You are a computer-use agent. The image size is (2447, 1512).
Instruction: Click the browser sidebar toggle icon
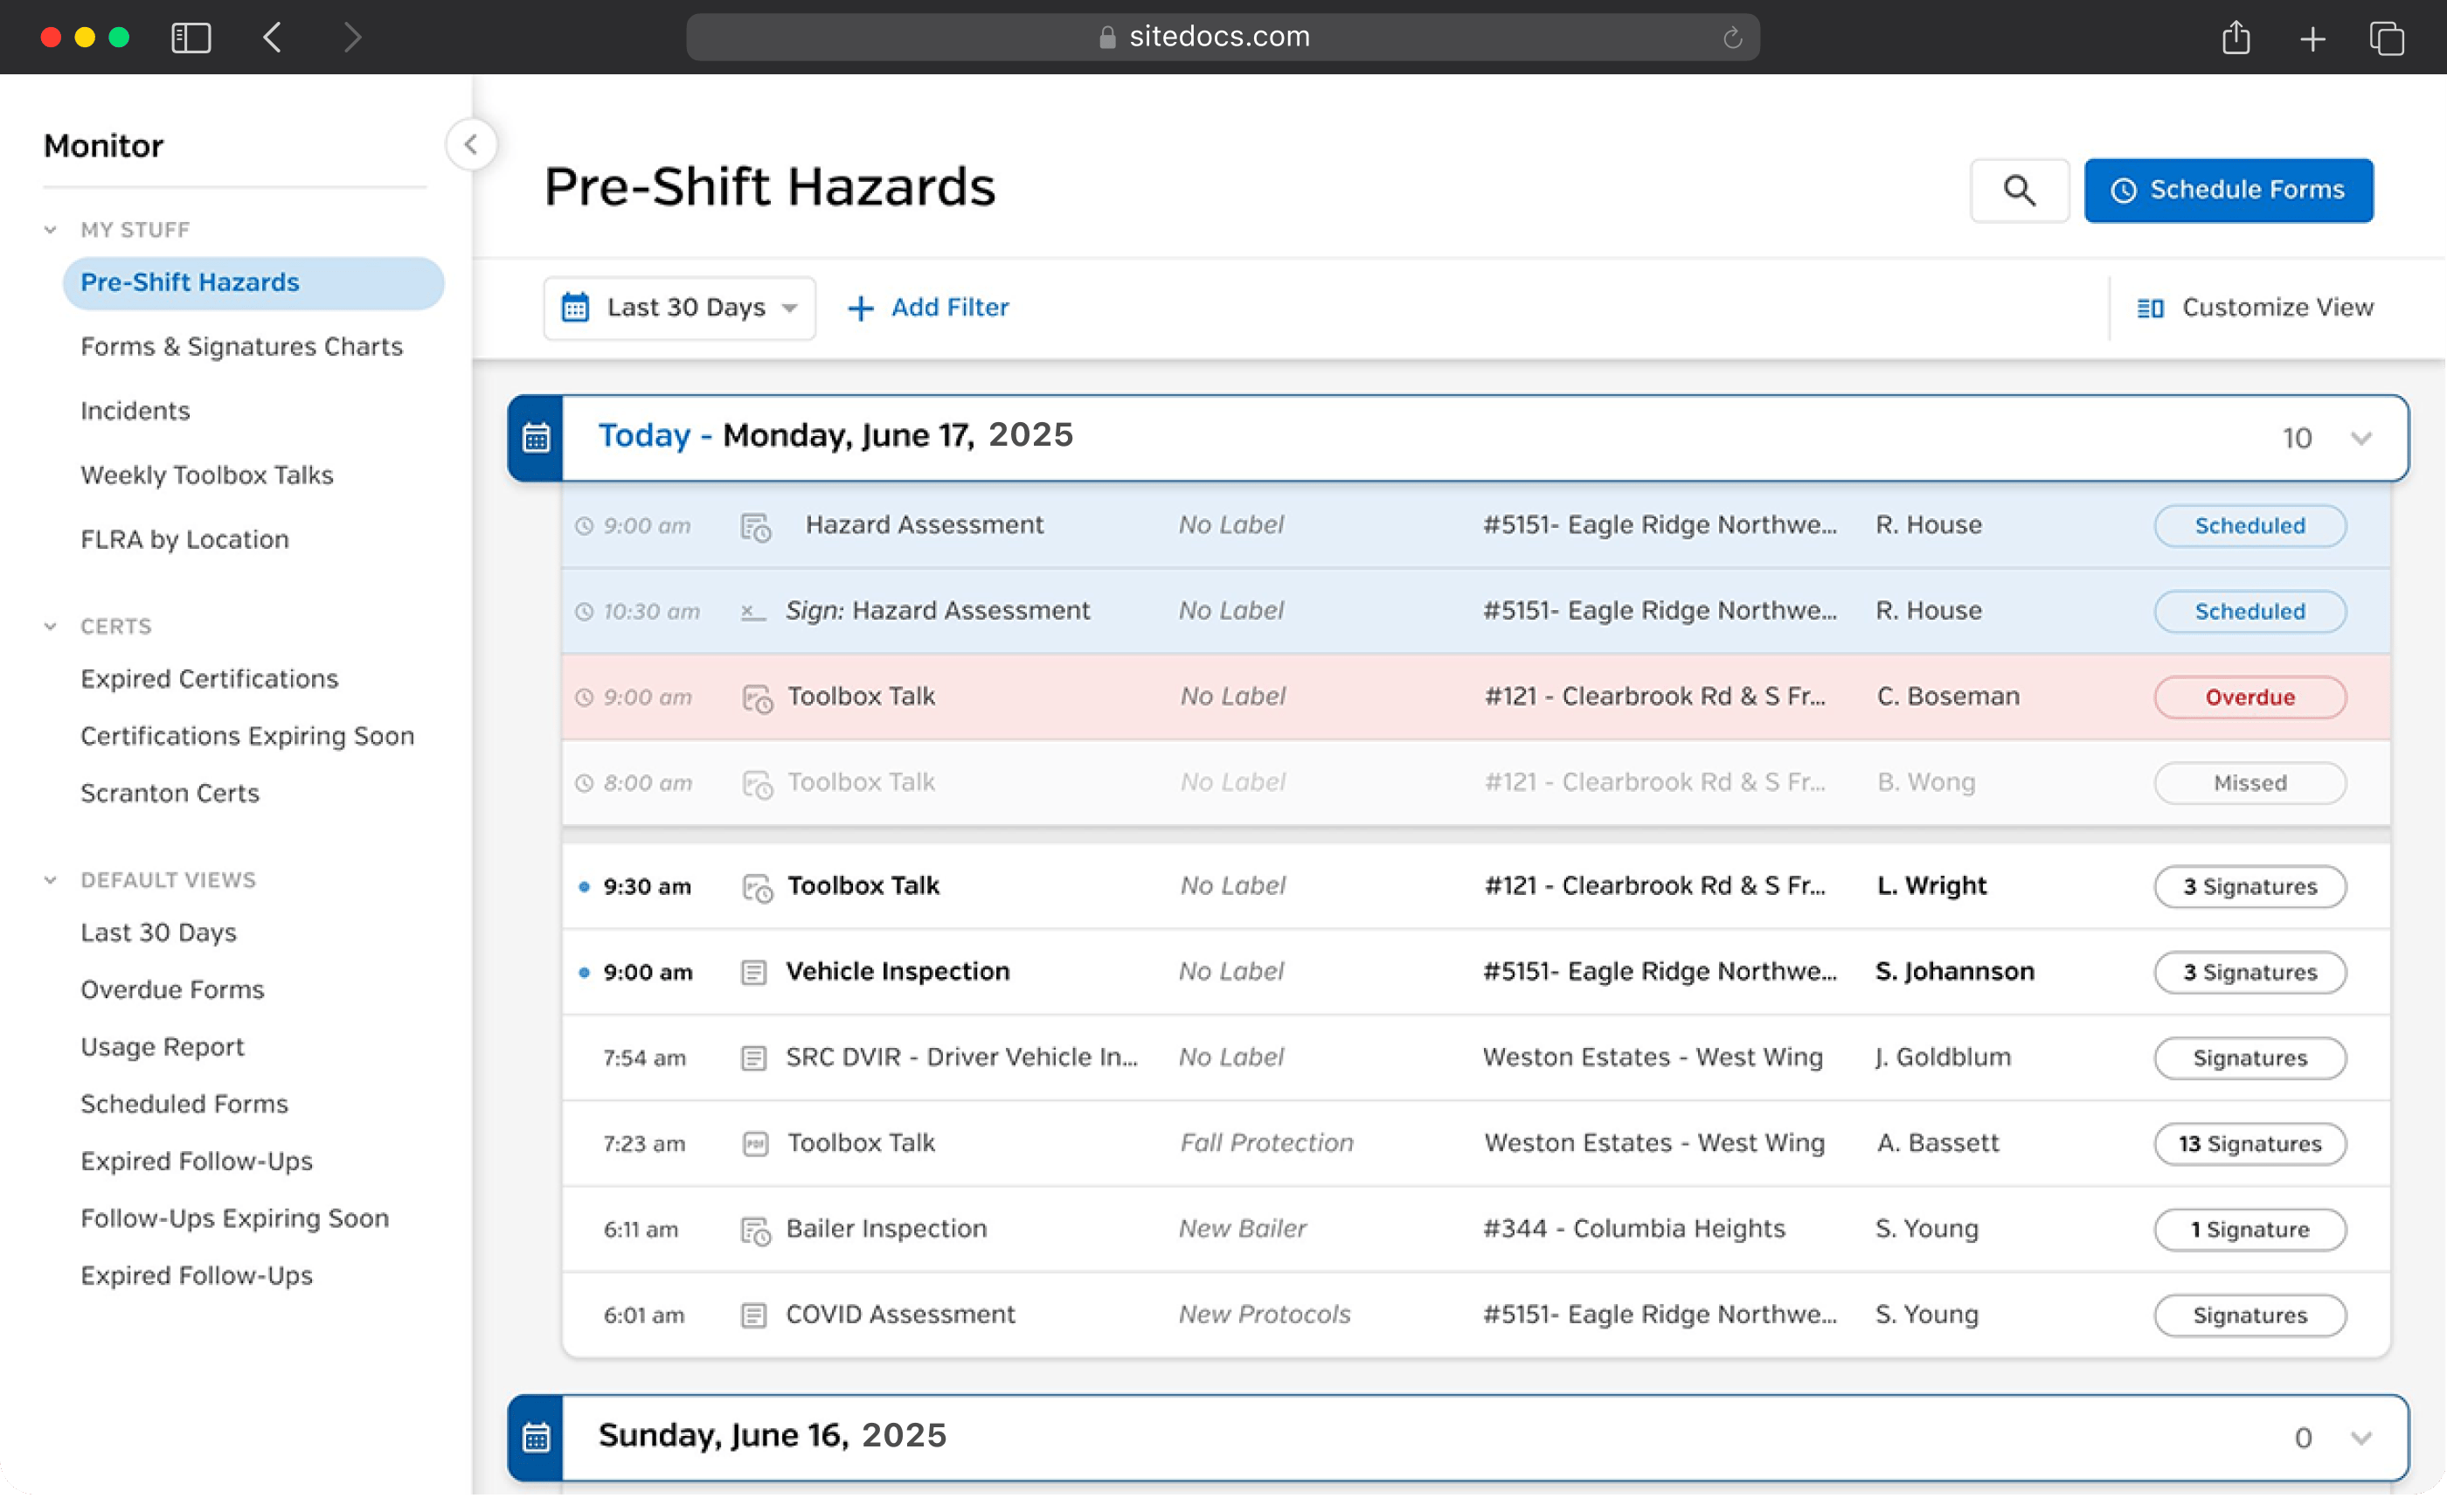191,38
